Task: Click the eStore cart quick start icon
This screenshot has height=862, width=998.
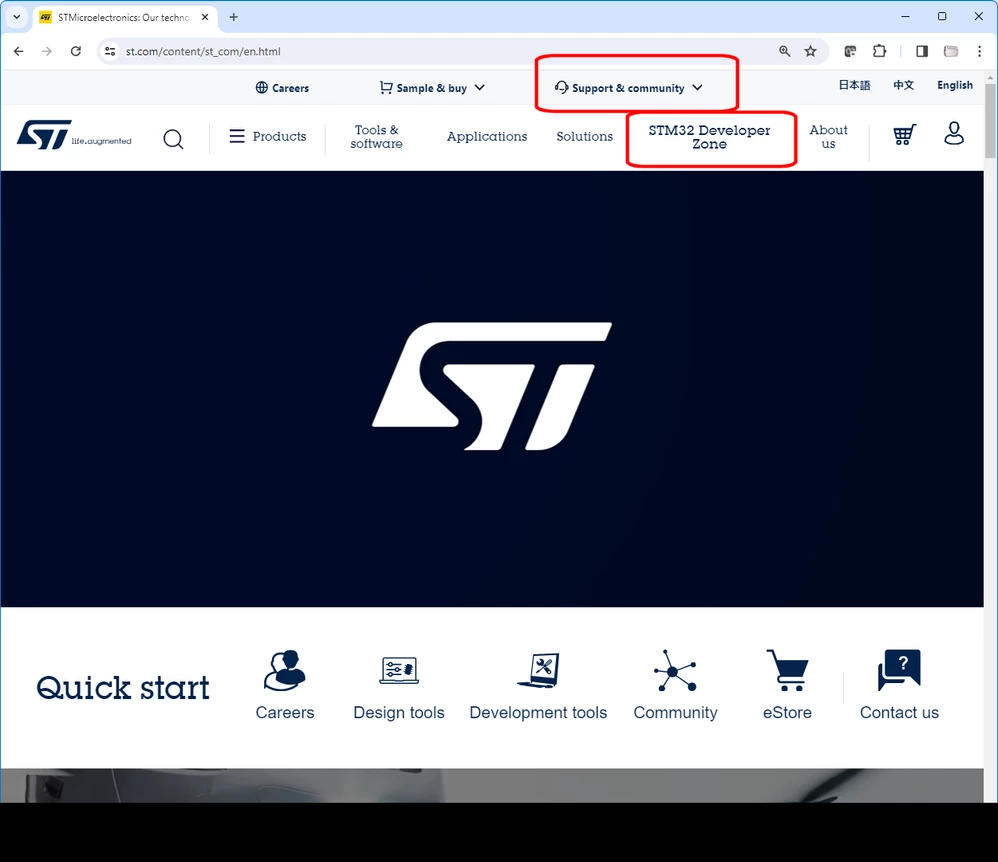Action: point(787,670)
